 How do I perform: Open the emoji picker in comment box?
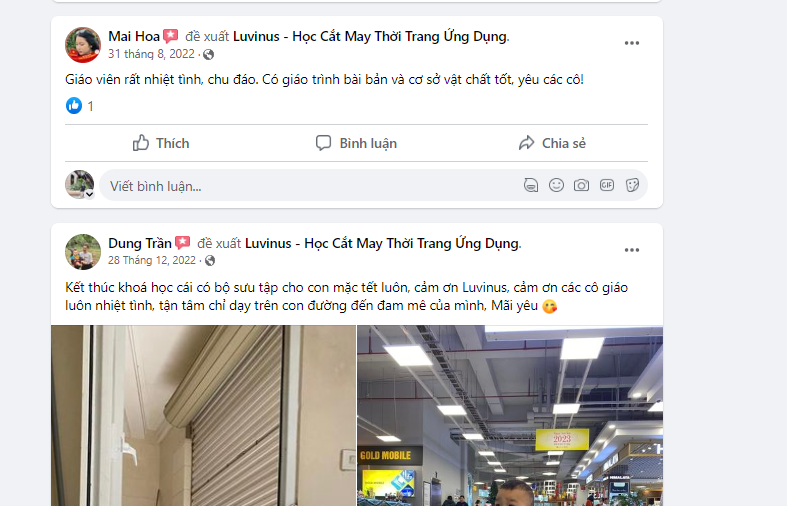click(x=556, y=185)
